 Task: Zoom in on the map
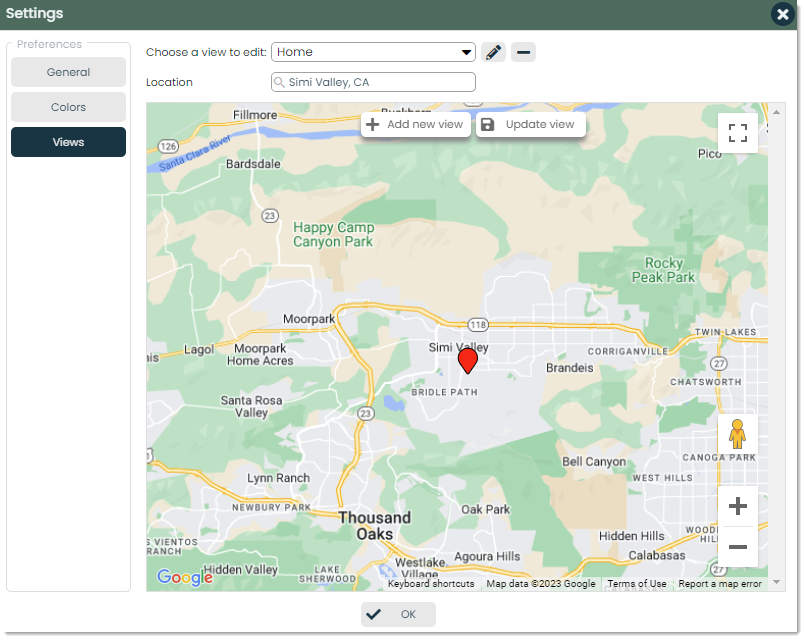pos(738,506)
